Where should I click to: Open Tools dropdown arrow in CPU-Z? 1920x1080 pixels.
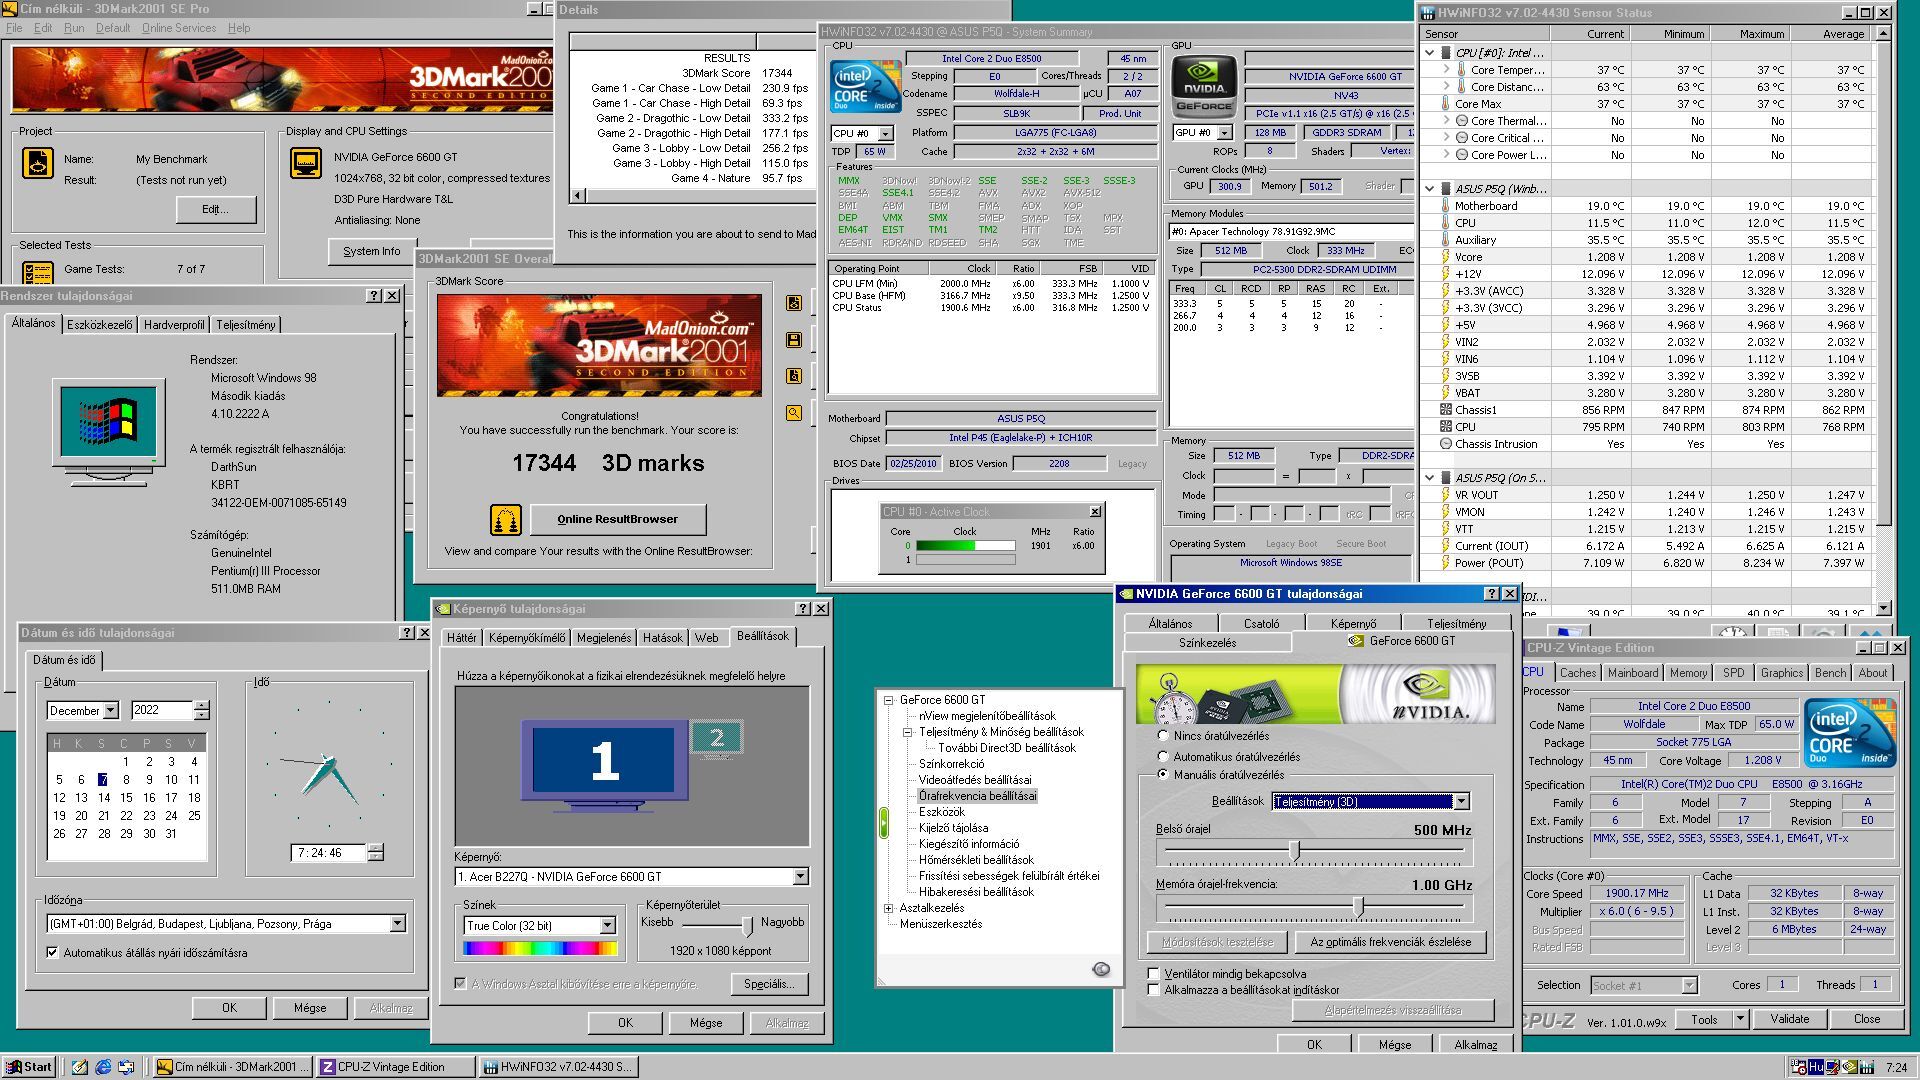pos(1740,1018)
